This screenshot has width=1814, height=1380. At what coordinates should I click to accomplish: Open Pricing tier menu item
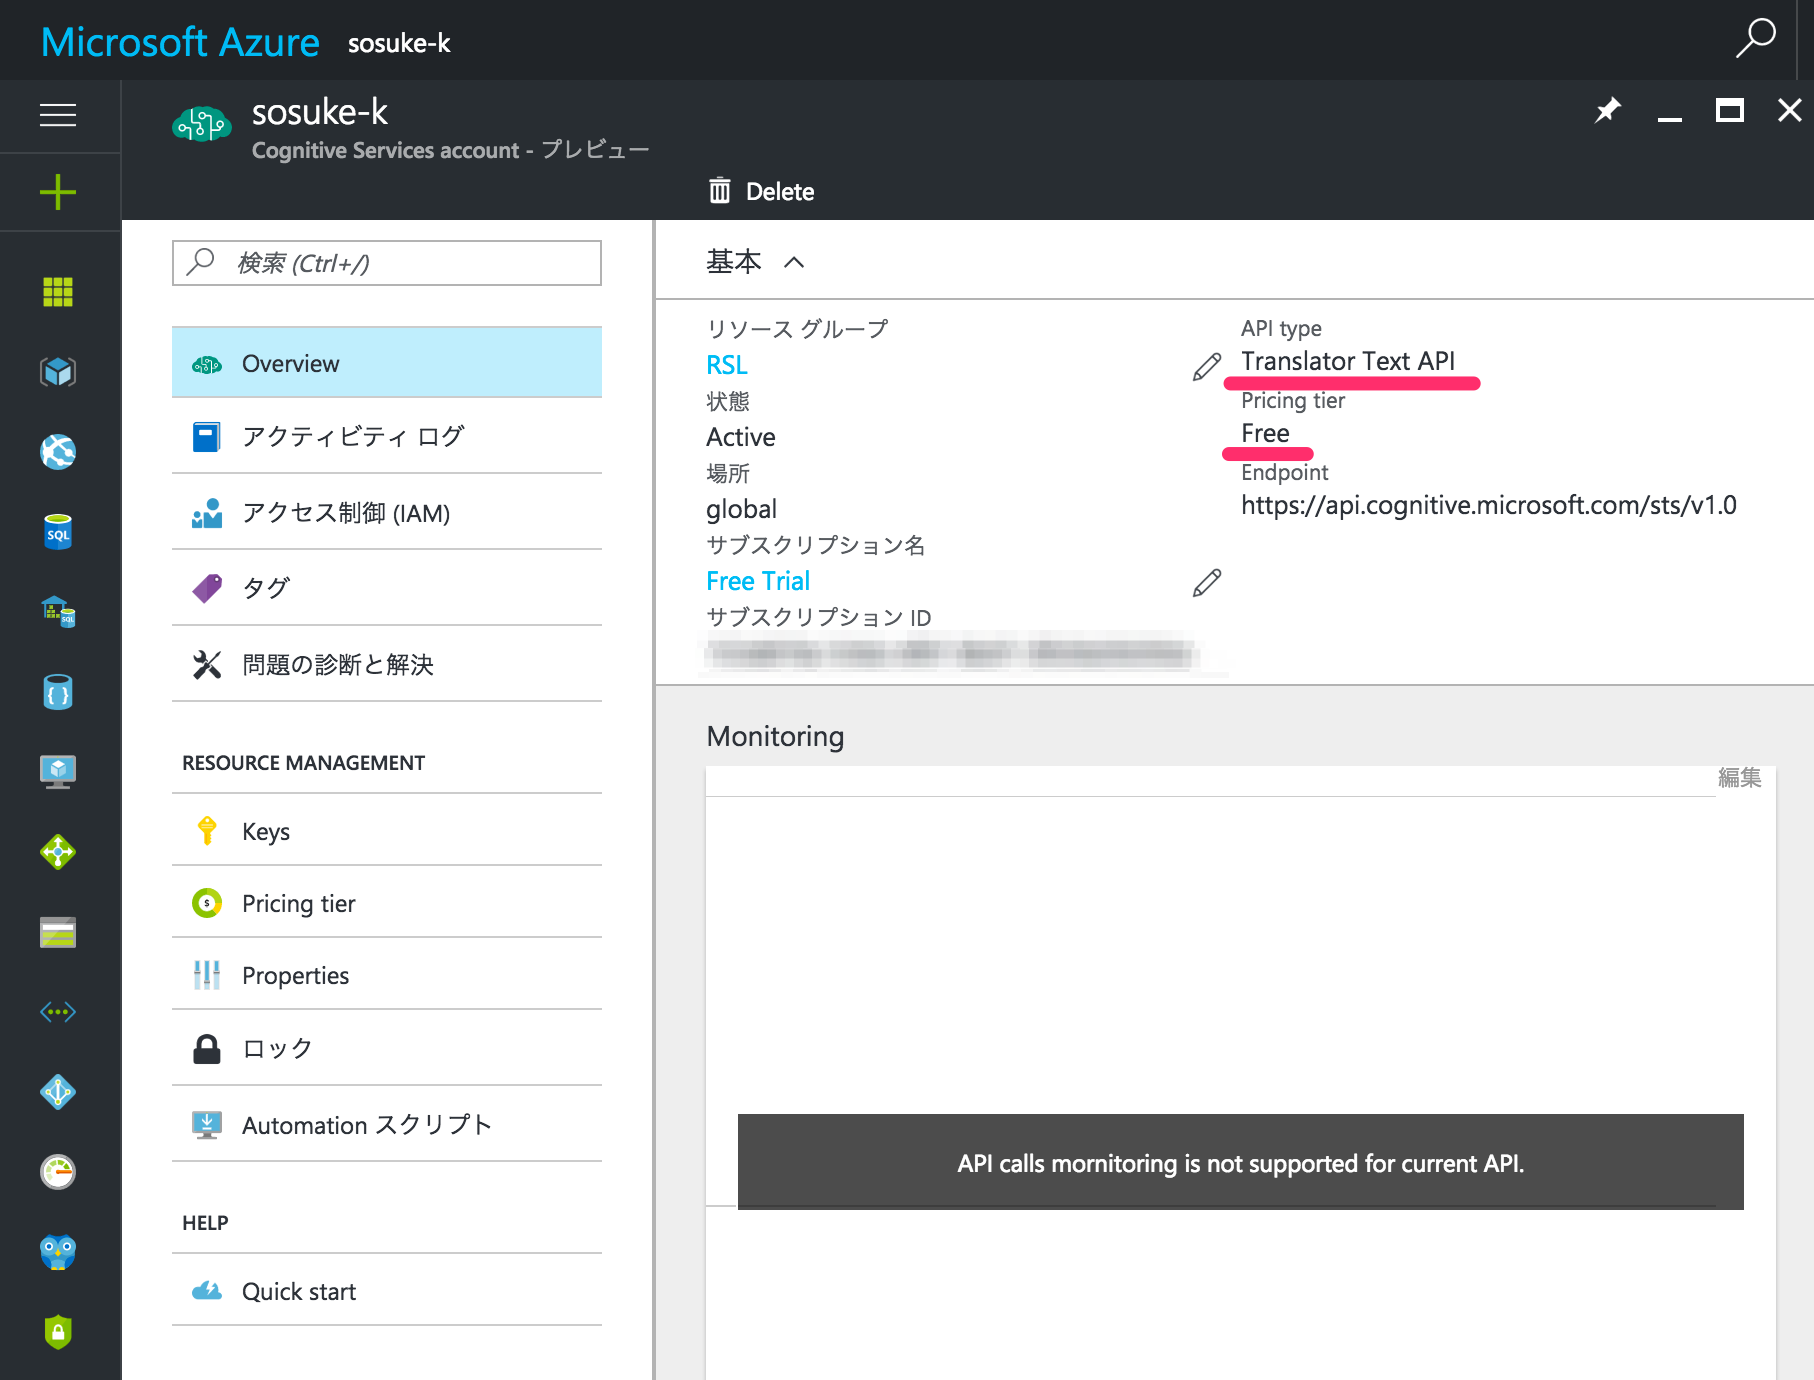pos(387,903)
